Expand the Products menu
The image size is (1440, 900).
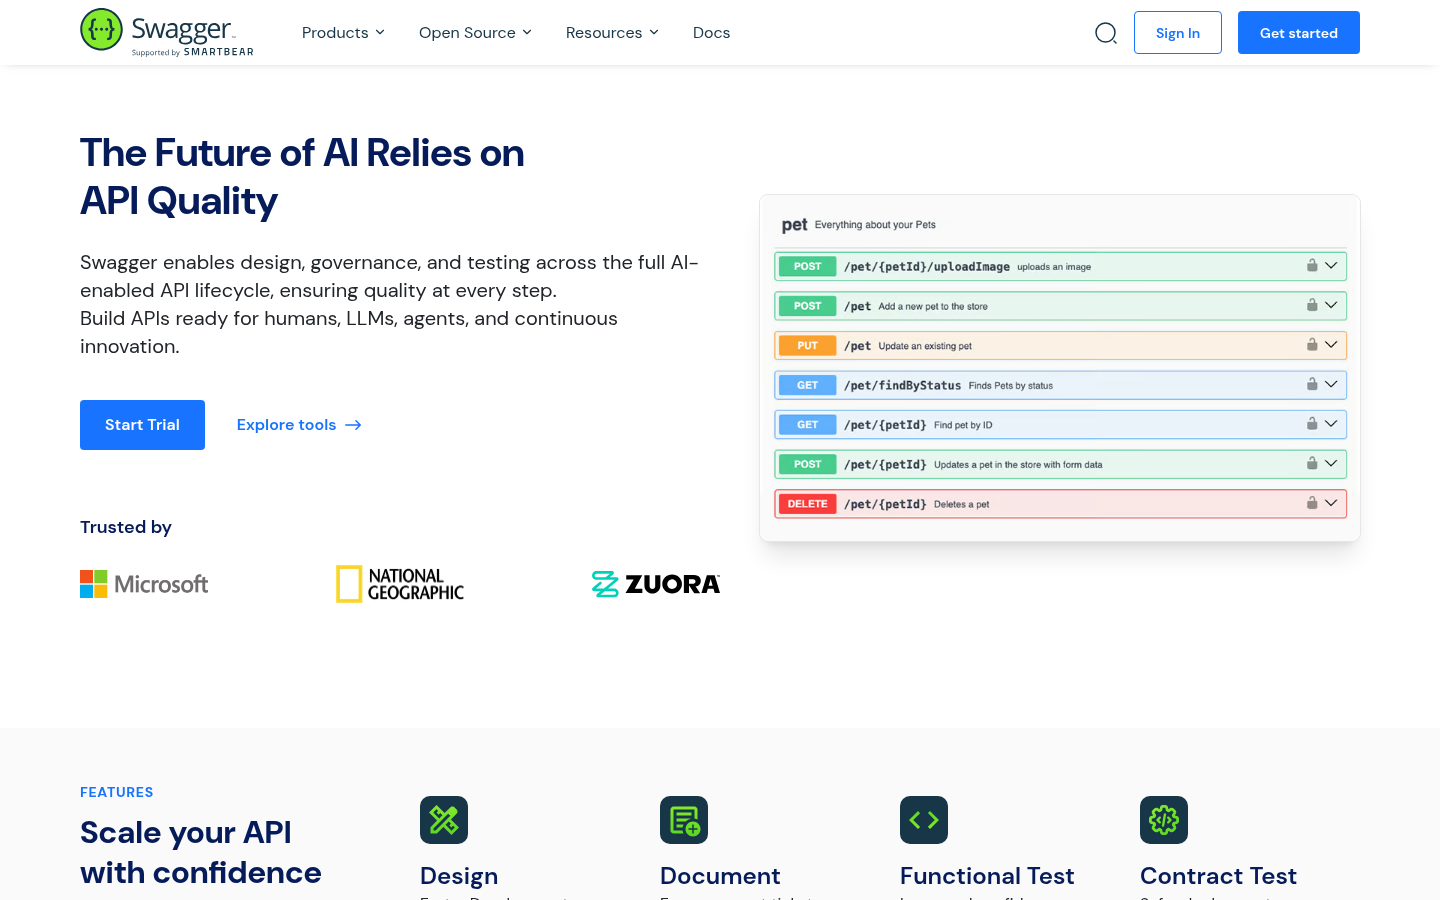(343, 33)
